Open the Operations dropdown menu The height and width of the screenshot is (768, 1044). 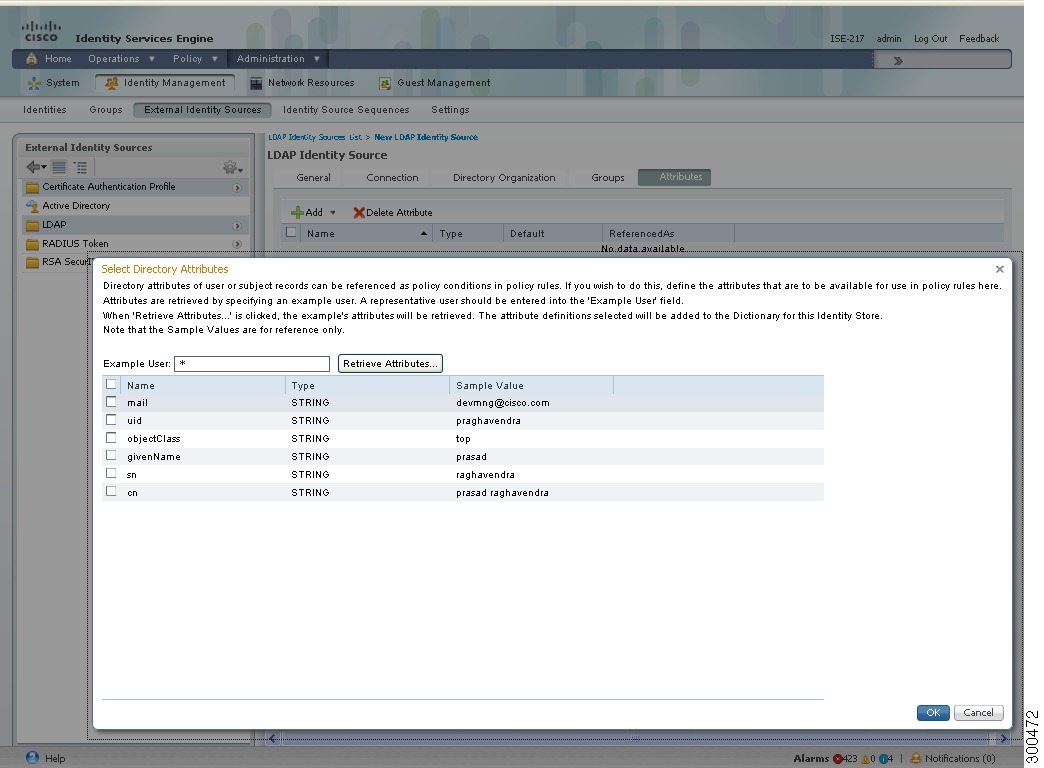point(121,59)
